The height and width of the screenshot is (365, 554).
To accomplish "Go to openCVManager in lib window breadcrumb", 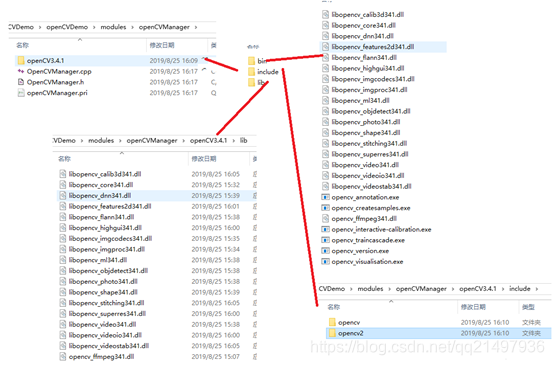I will pos(152,141).
